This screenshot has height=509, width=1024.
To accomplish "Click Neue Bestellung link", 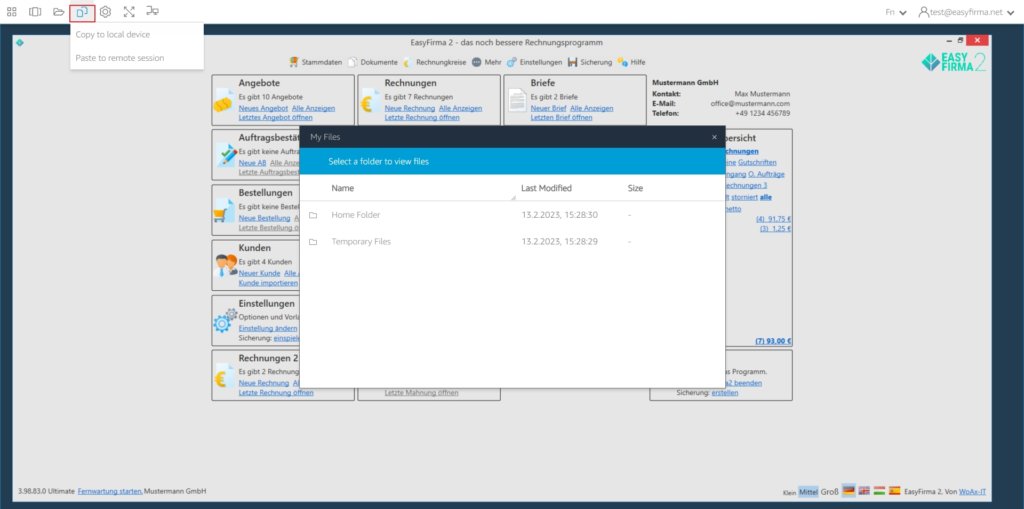I will click(264, 218).
